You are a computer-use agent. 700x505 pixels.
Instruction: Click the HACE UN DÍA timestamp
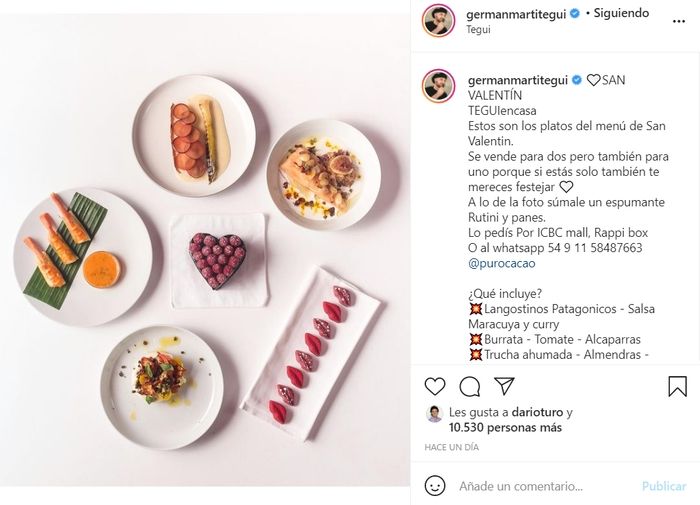[x=451, y=447]
